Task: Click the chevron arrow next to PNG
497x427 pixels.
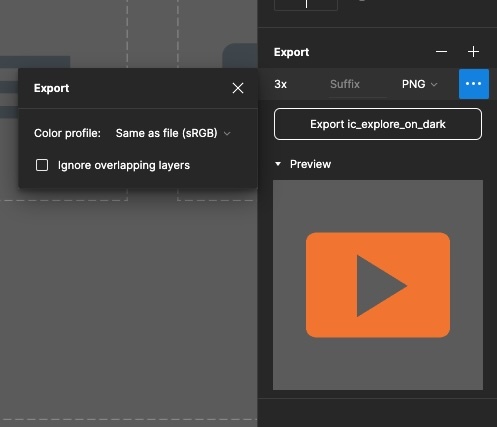Action: pyautogui.click(x=434, y=85)
